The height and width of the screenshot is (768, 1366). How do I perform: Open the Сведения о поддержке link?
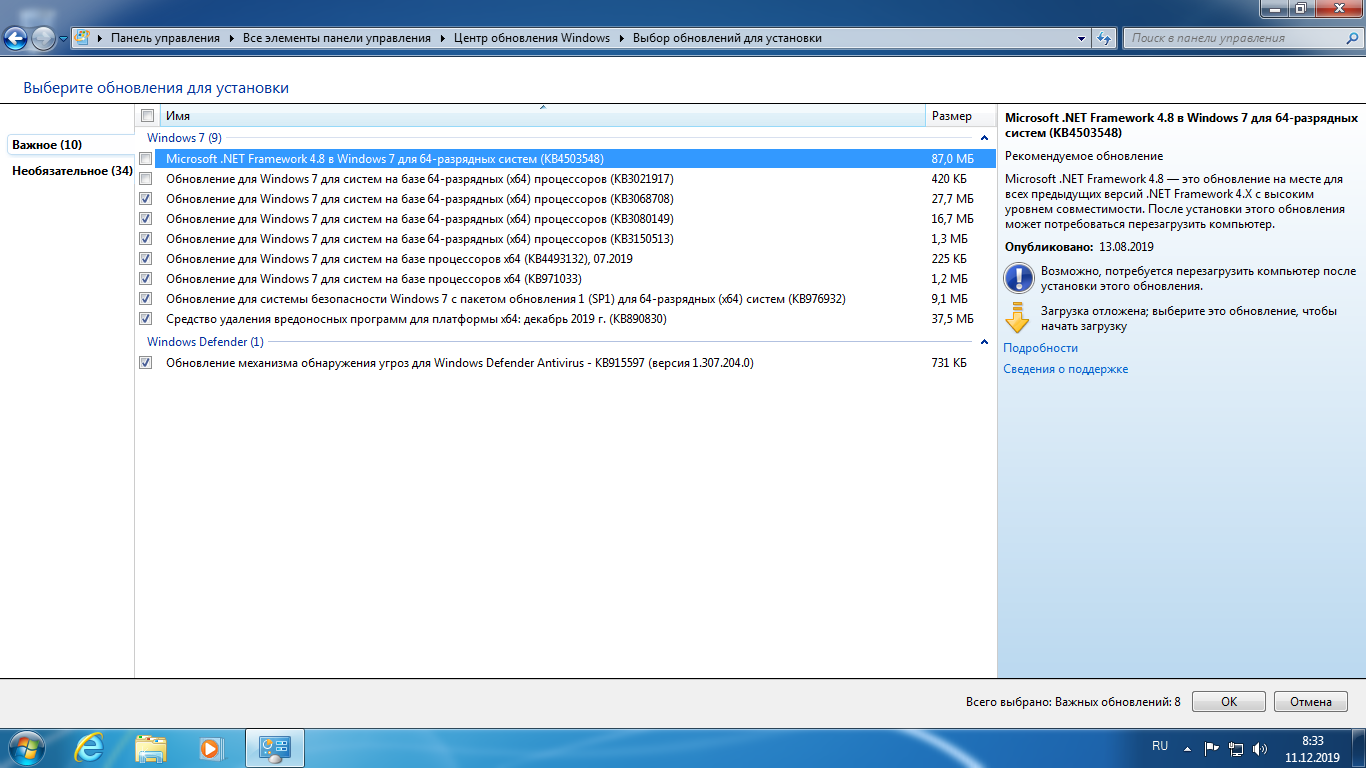point(1066,369)
